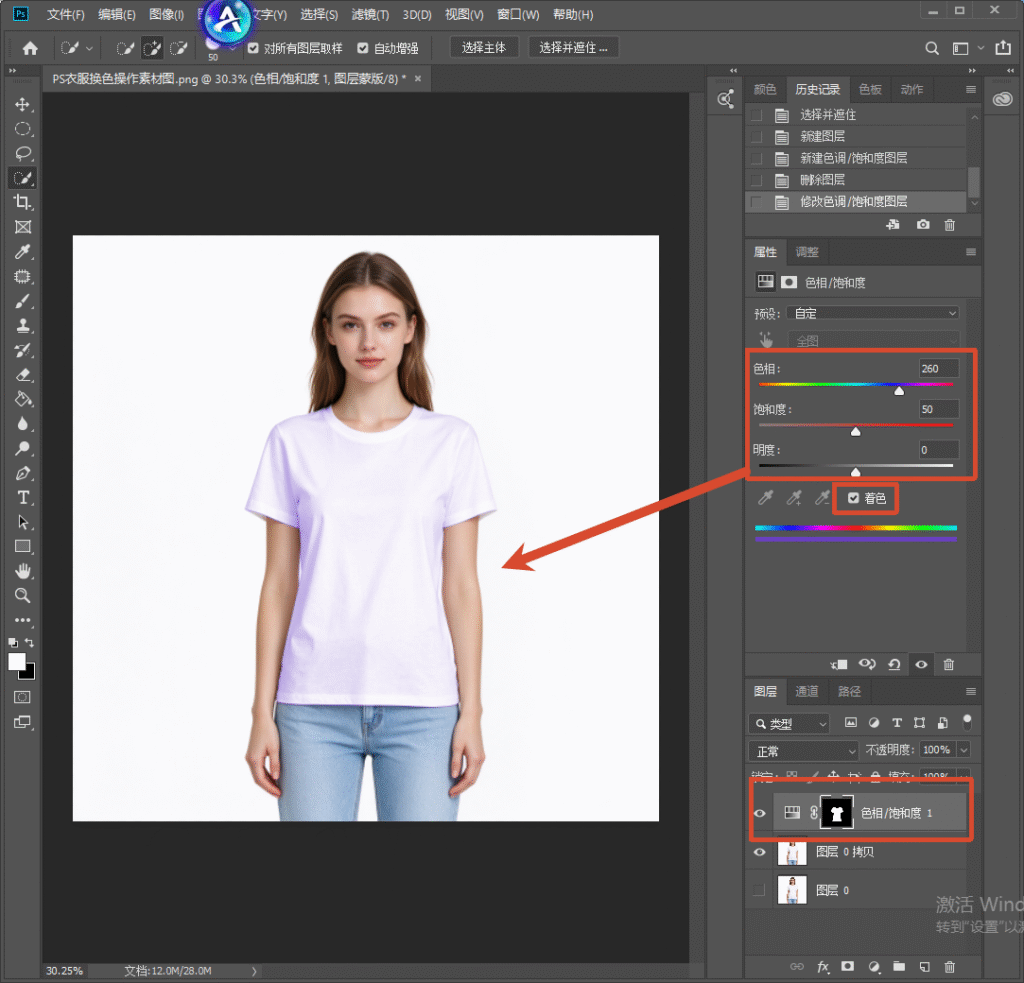1024x983 pixels.
Task: Open the 滤镜(T) menu
Action: point(370,14)
